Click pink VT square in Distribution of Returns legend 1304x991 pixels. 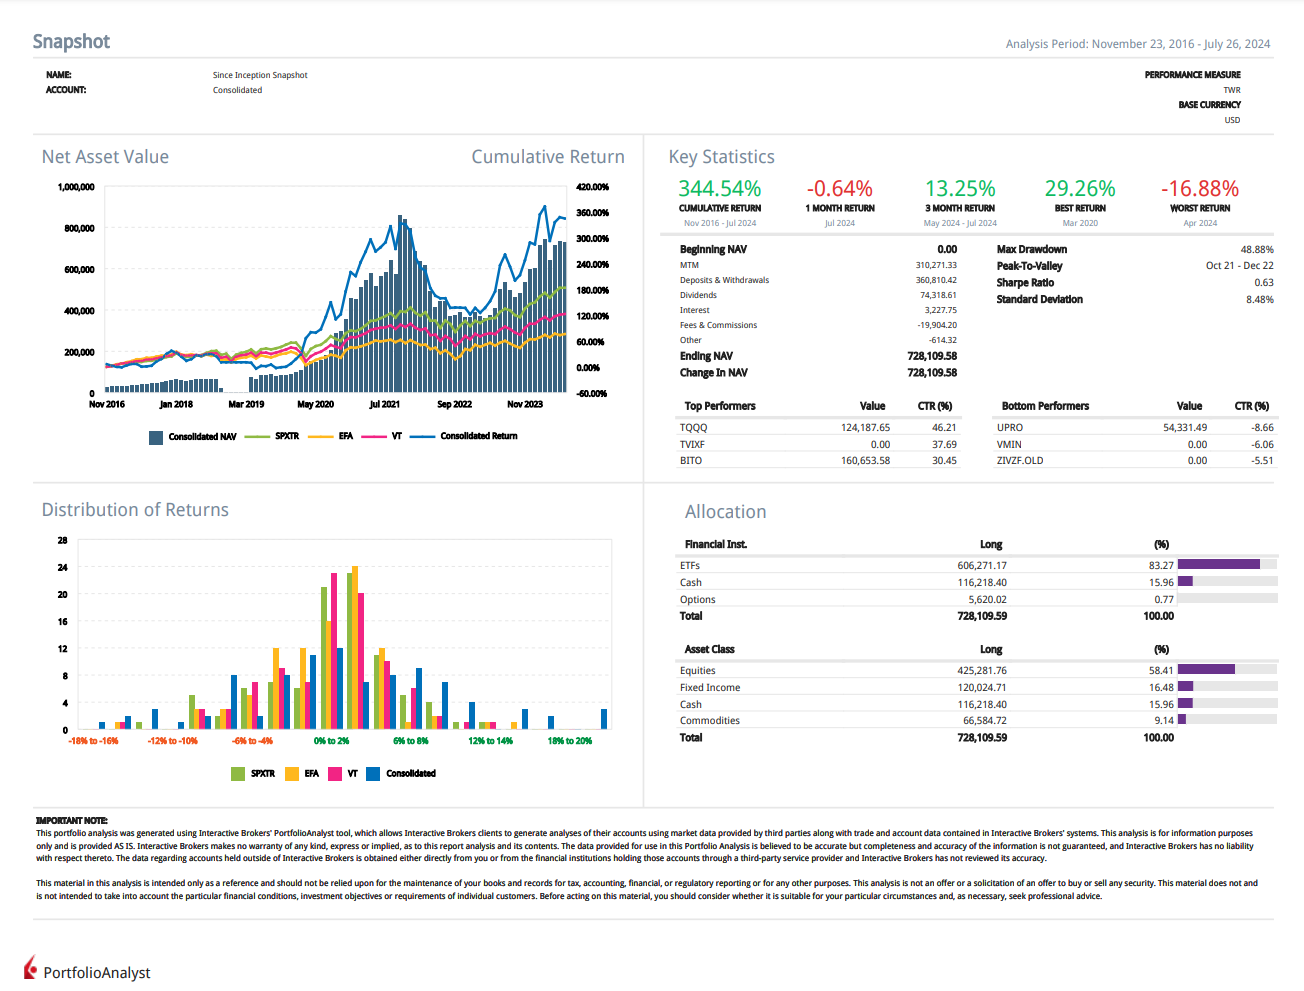pos(335,774)
